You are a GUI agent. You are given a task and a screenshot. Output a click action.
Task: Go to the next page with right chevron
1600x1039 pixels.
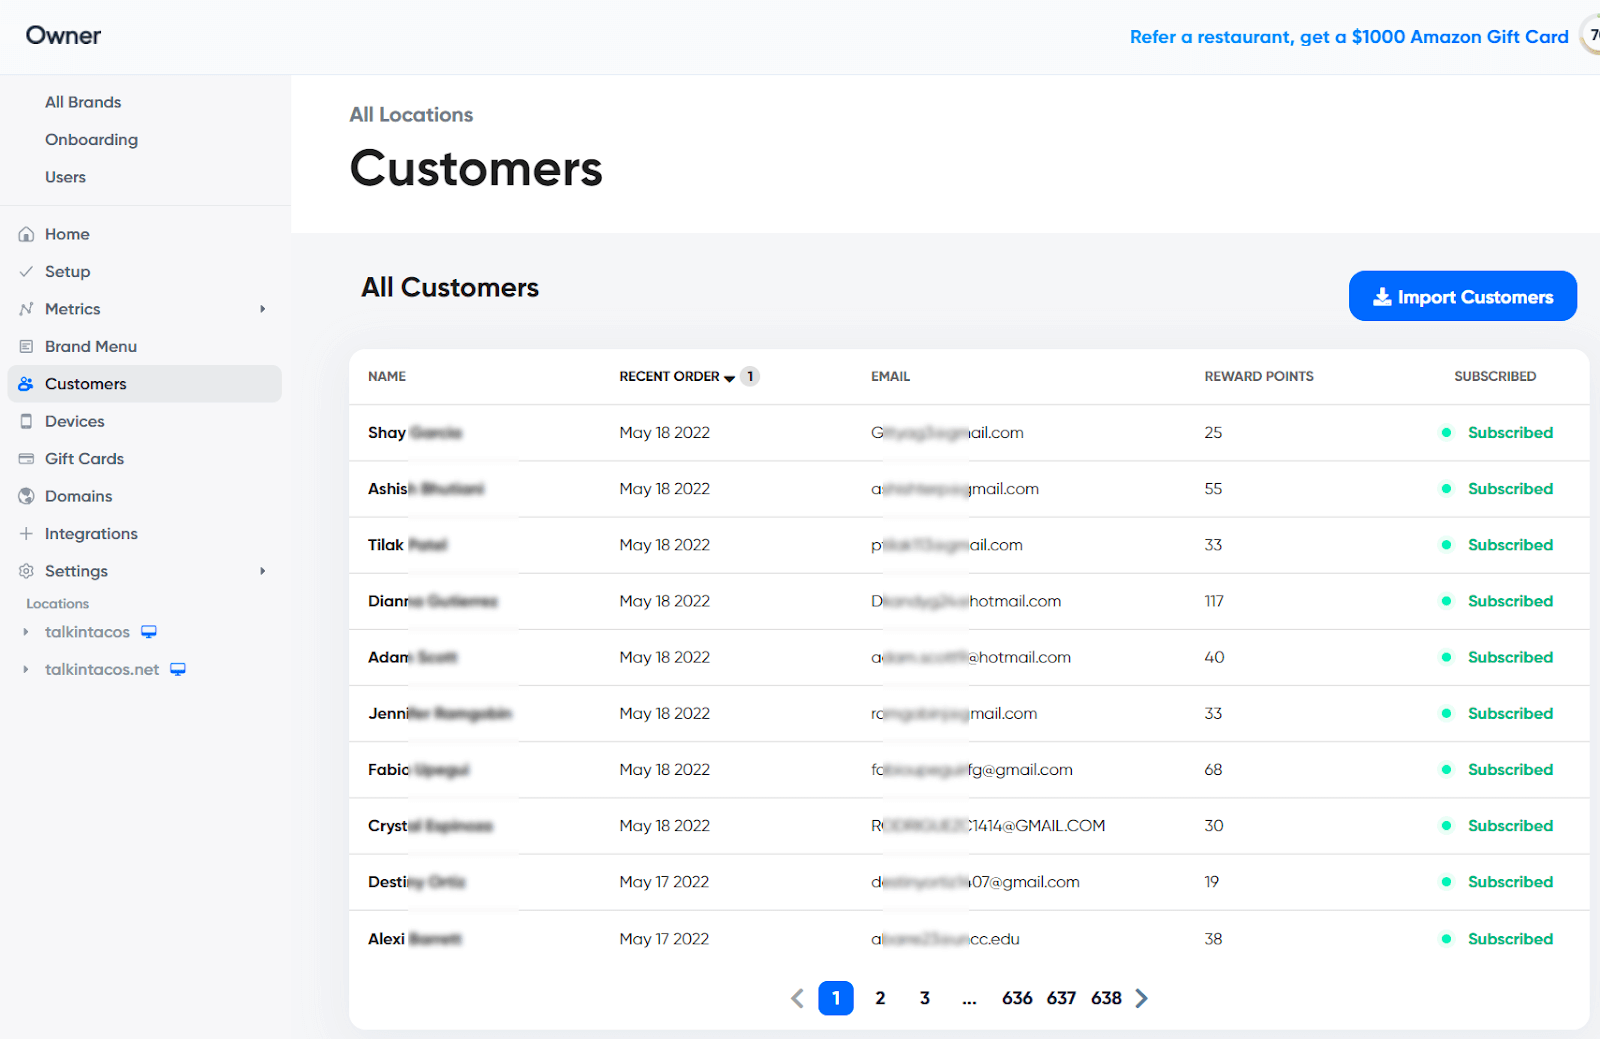point(1142,998)
